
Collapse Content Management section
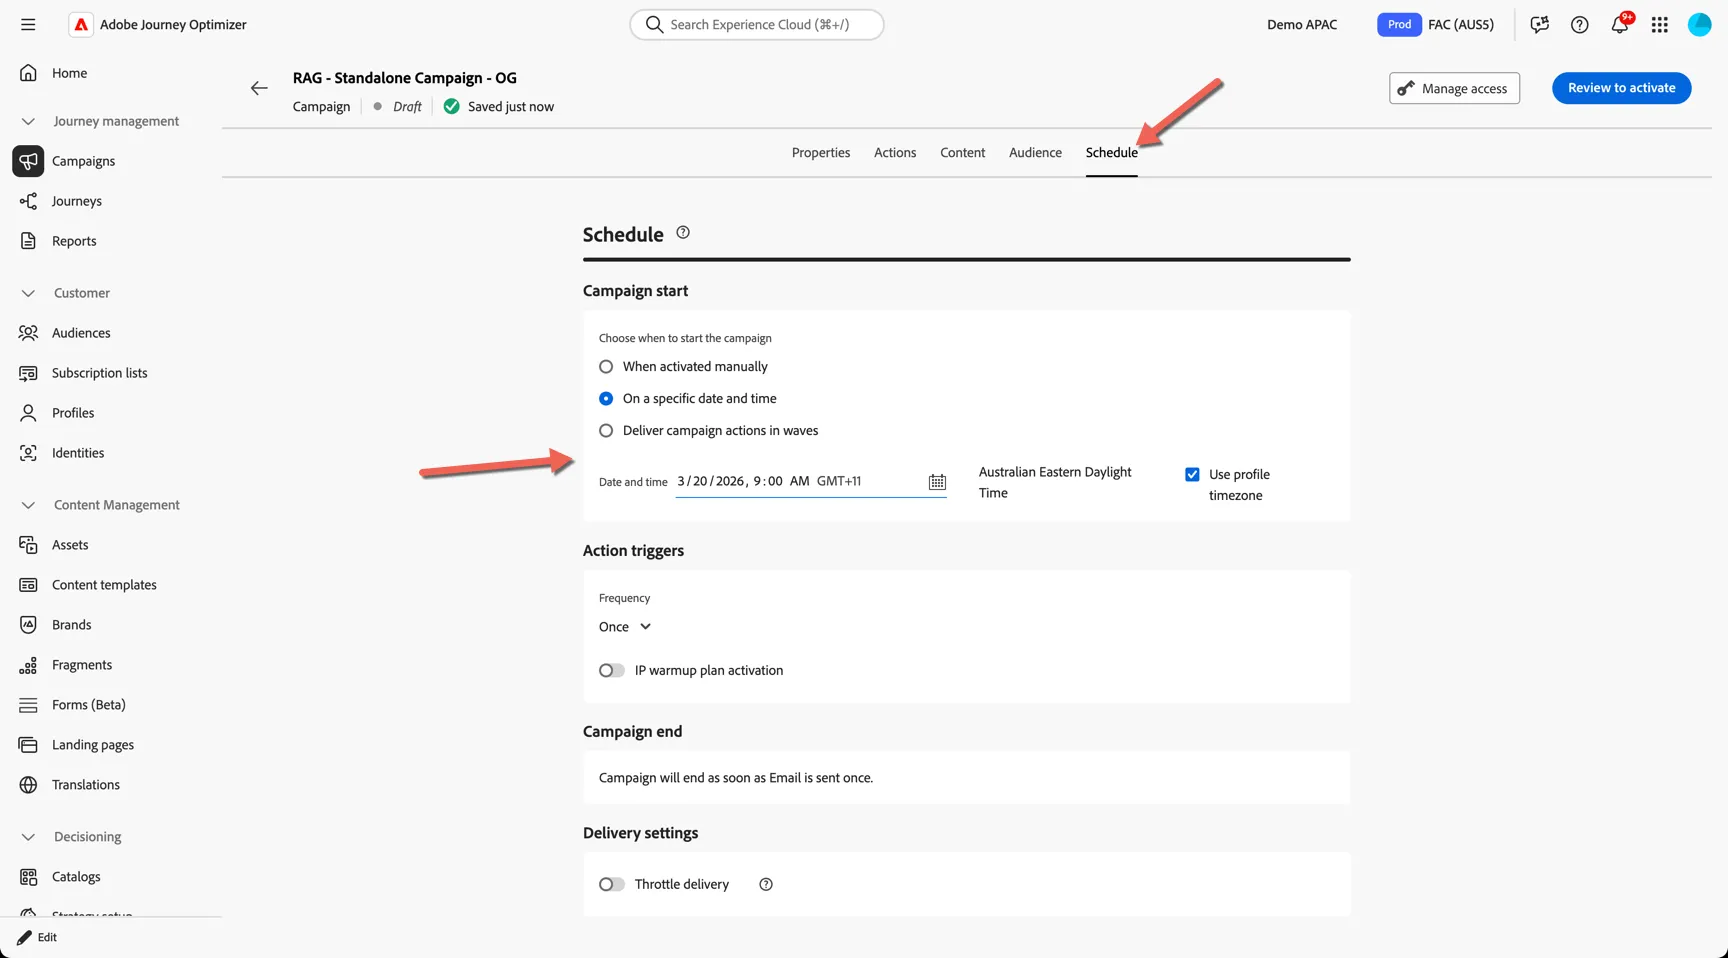tap(28, 505)
